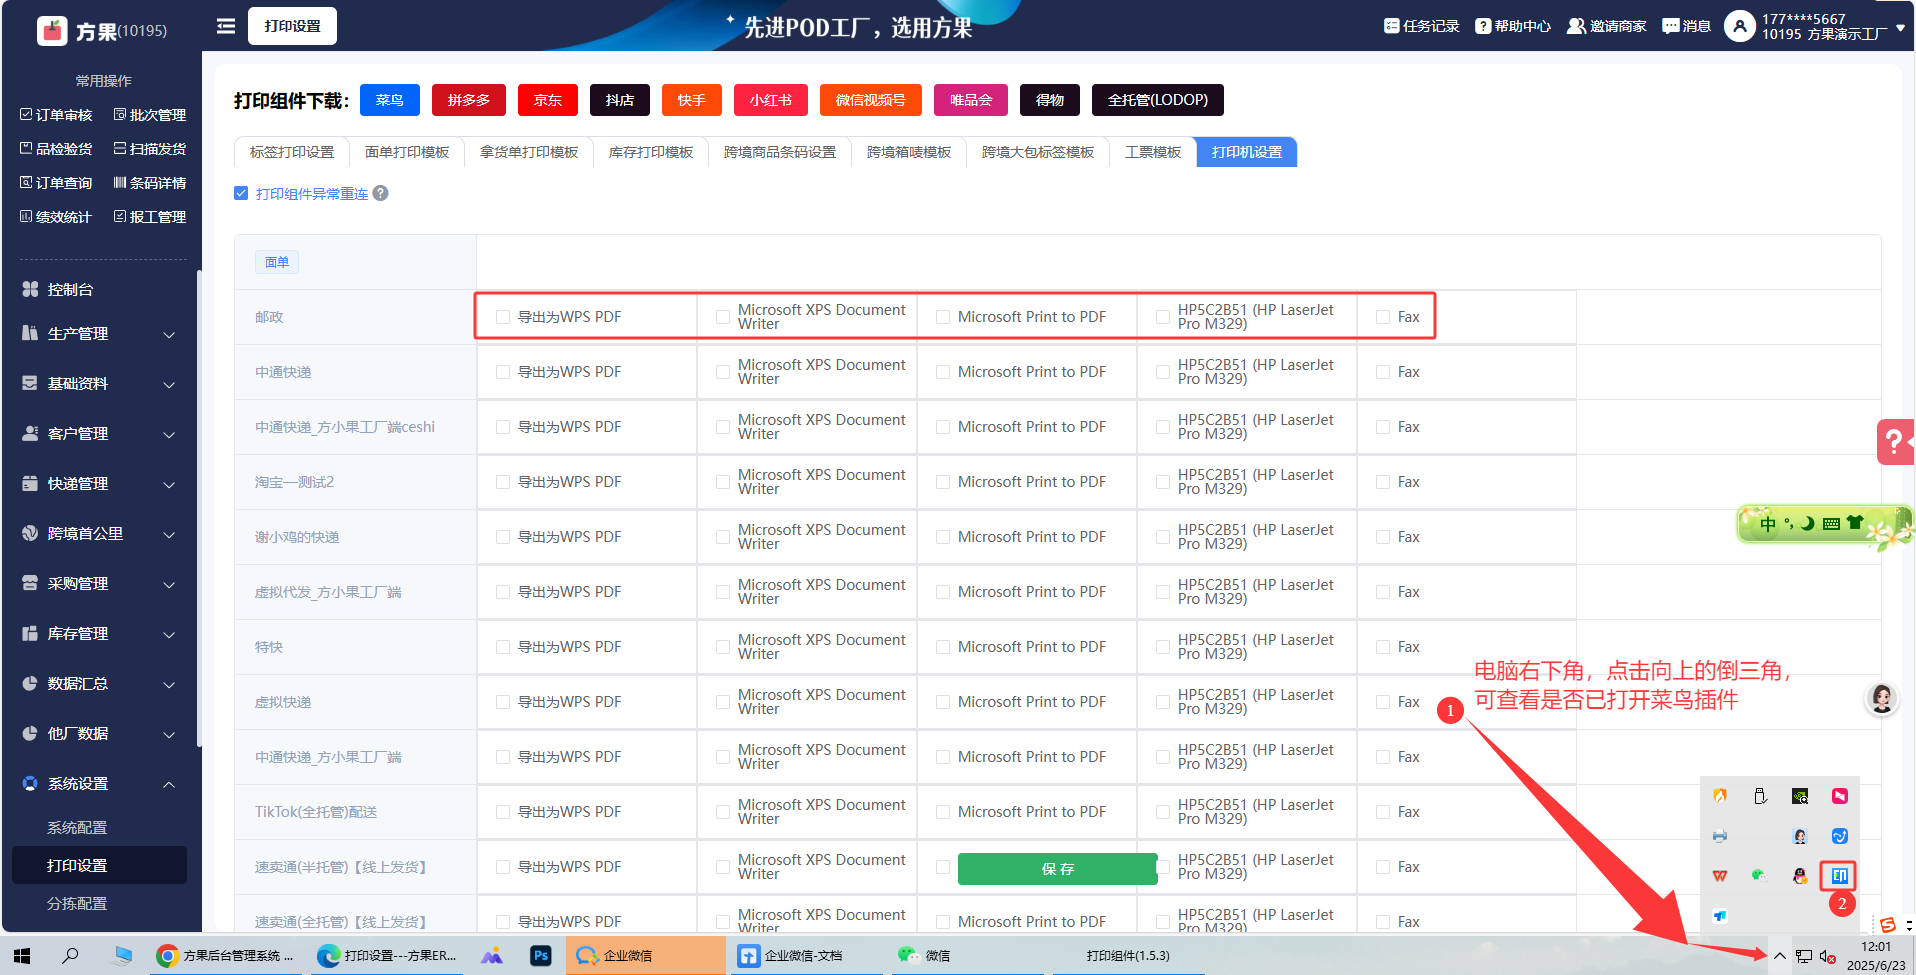Image resolution: width=1916 pixels, height=975 pixels.
Task: Click the hamburger menu collapse icon
Action: 226,26
